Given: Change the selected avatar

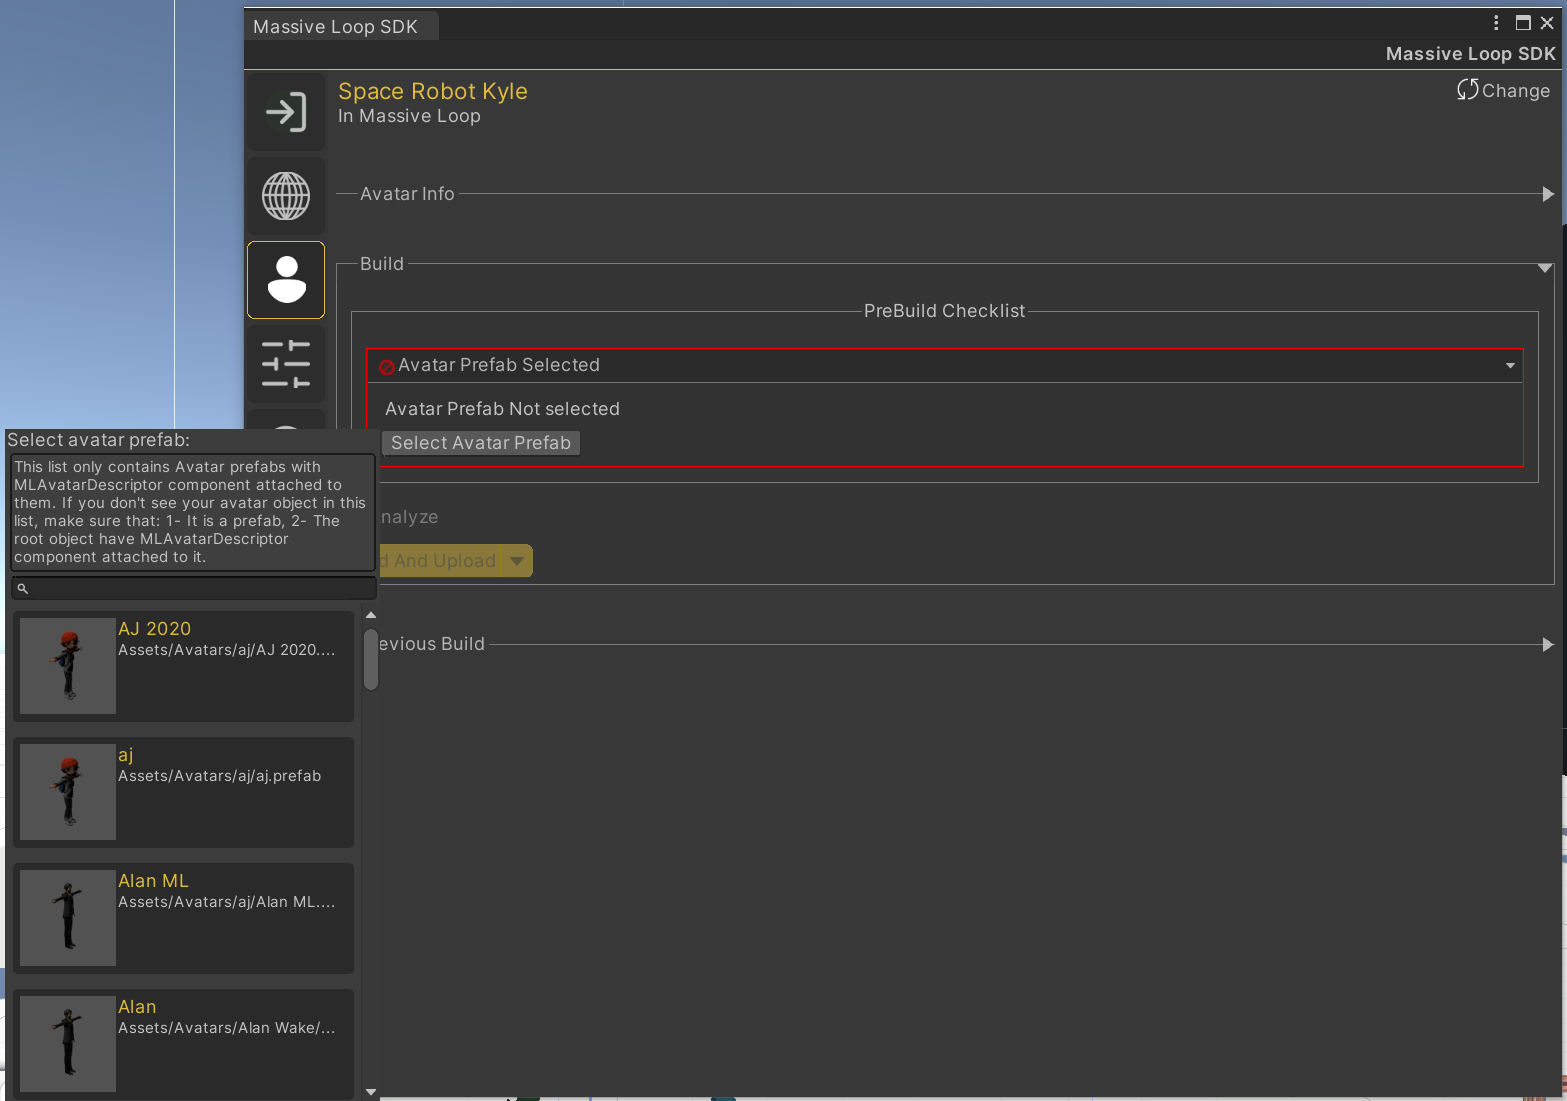Looking at the screenshot, I should [x=1504, y=90].
